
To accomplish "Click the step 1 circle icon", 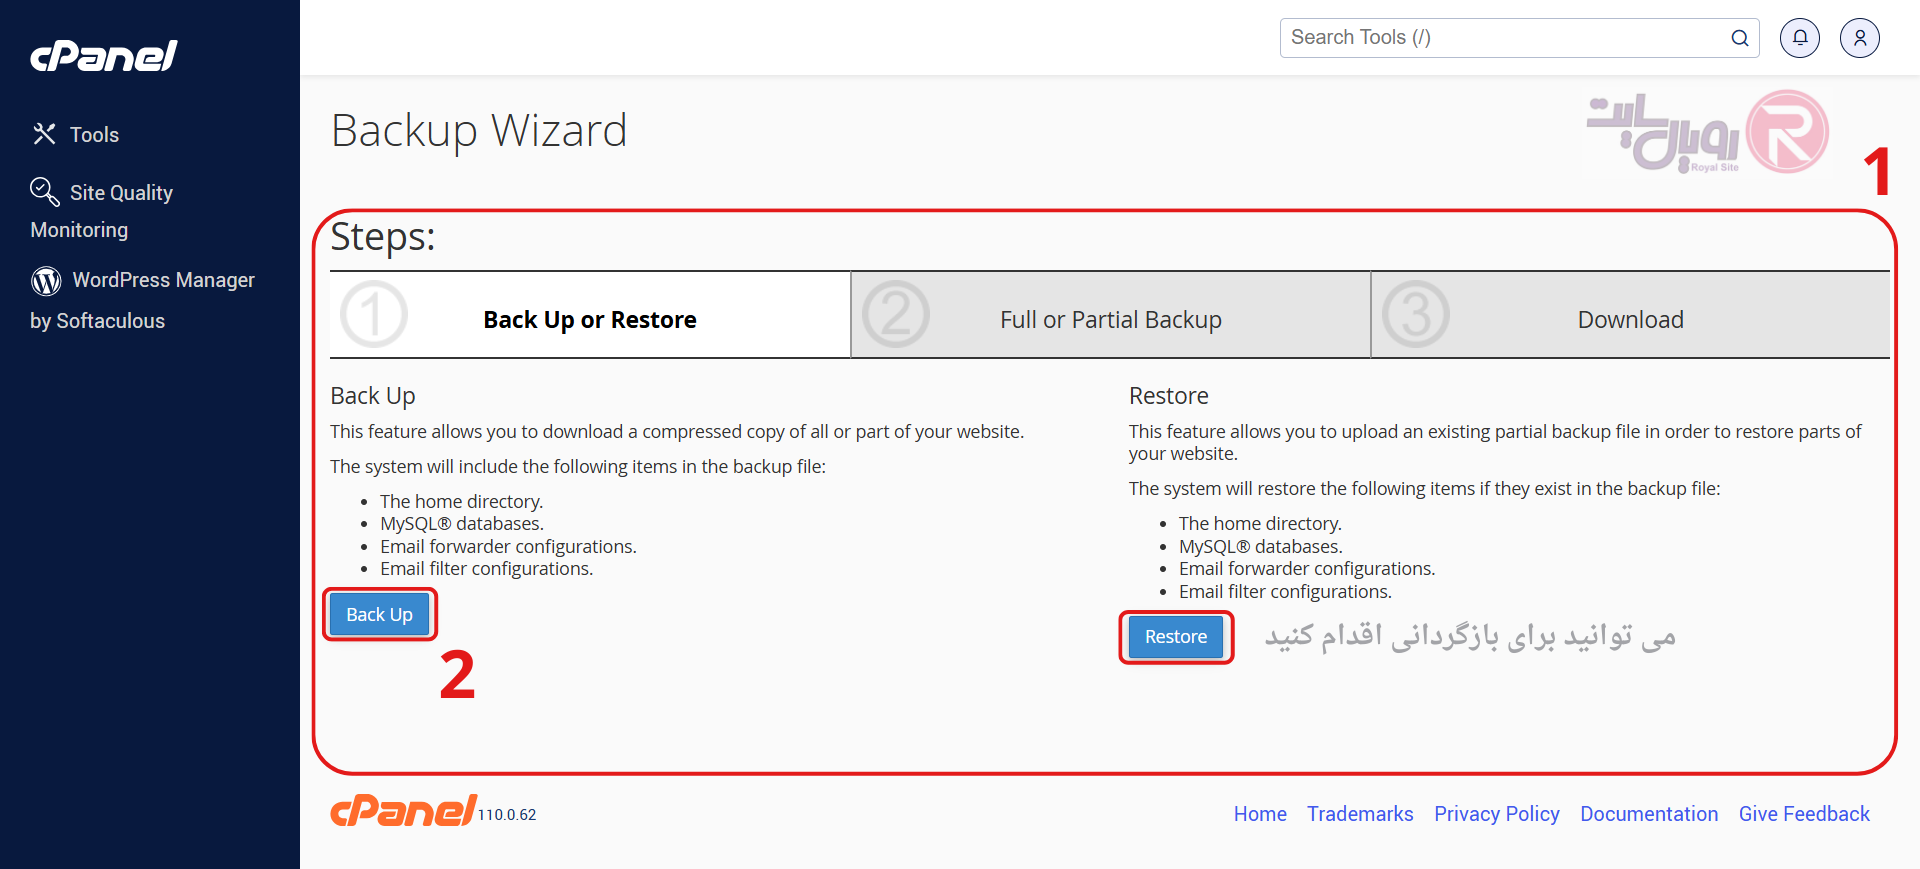I will point(374,315).
